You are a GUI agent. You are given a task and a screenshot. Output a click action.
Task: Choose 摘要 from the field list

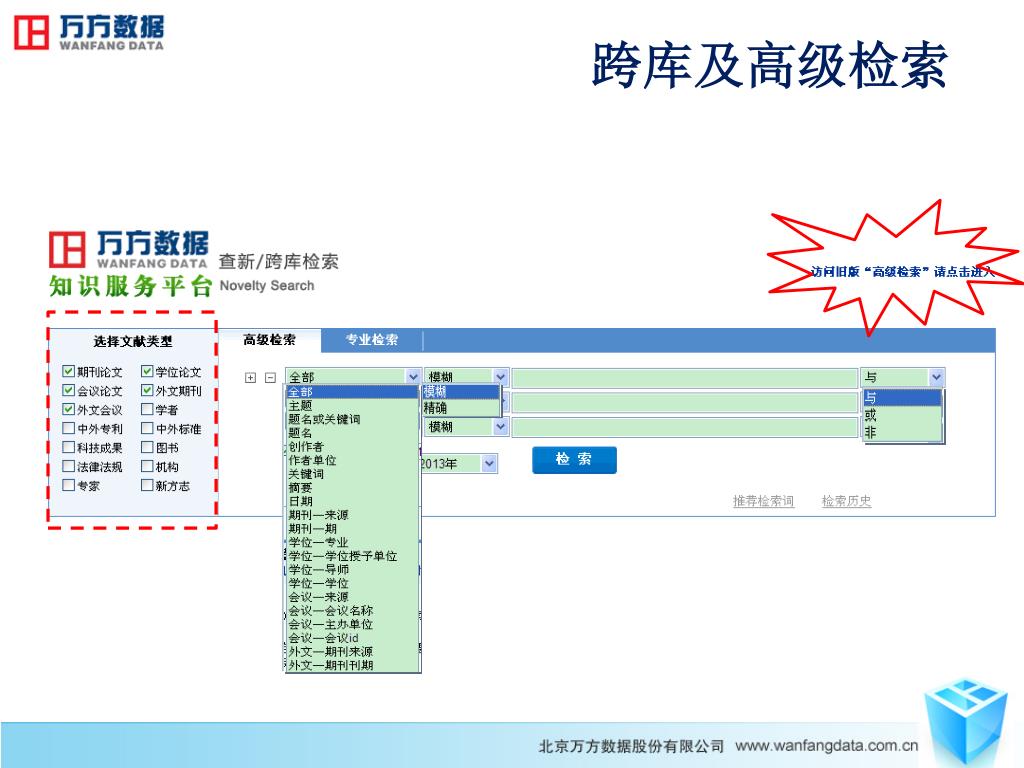click(351, 488)
